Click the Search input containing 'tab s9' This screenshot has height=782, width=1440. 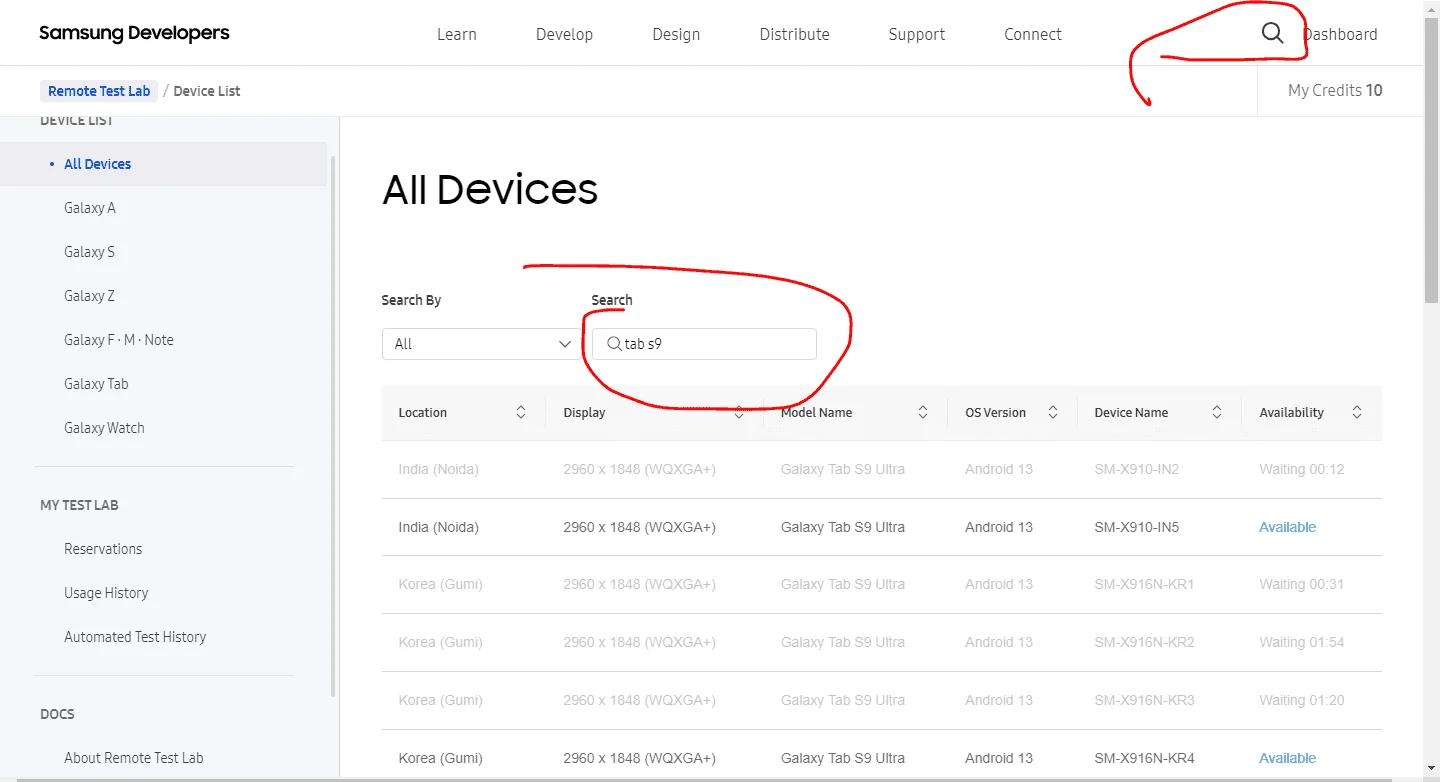(704, 344)
